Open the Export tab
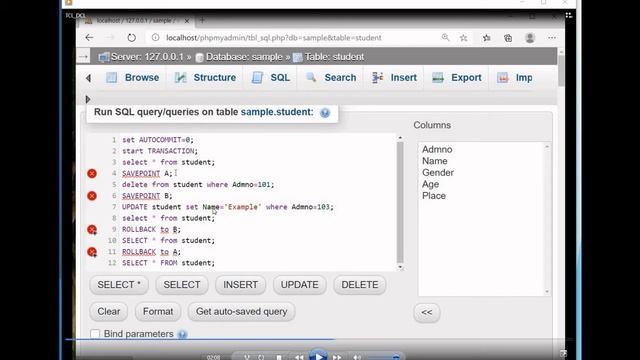This screenshot has height=360, width=640. [457, 78]
